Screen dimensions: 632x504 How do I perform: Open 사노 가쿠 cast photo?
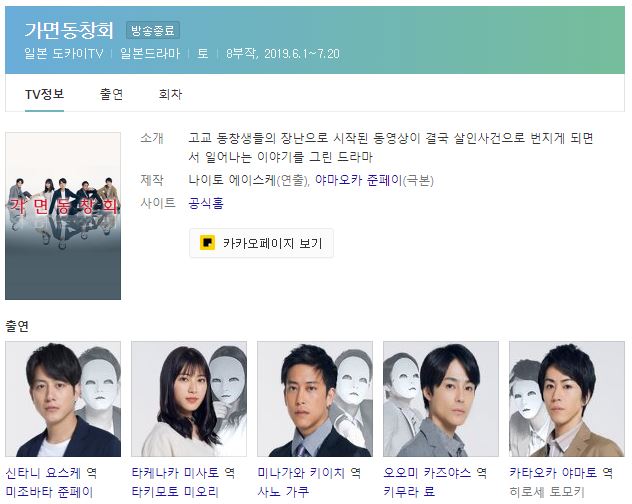[315, 399]
